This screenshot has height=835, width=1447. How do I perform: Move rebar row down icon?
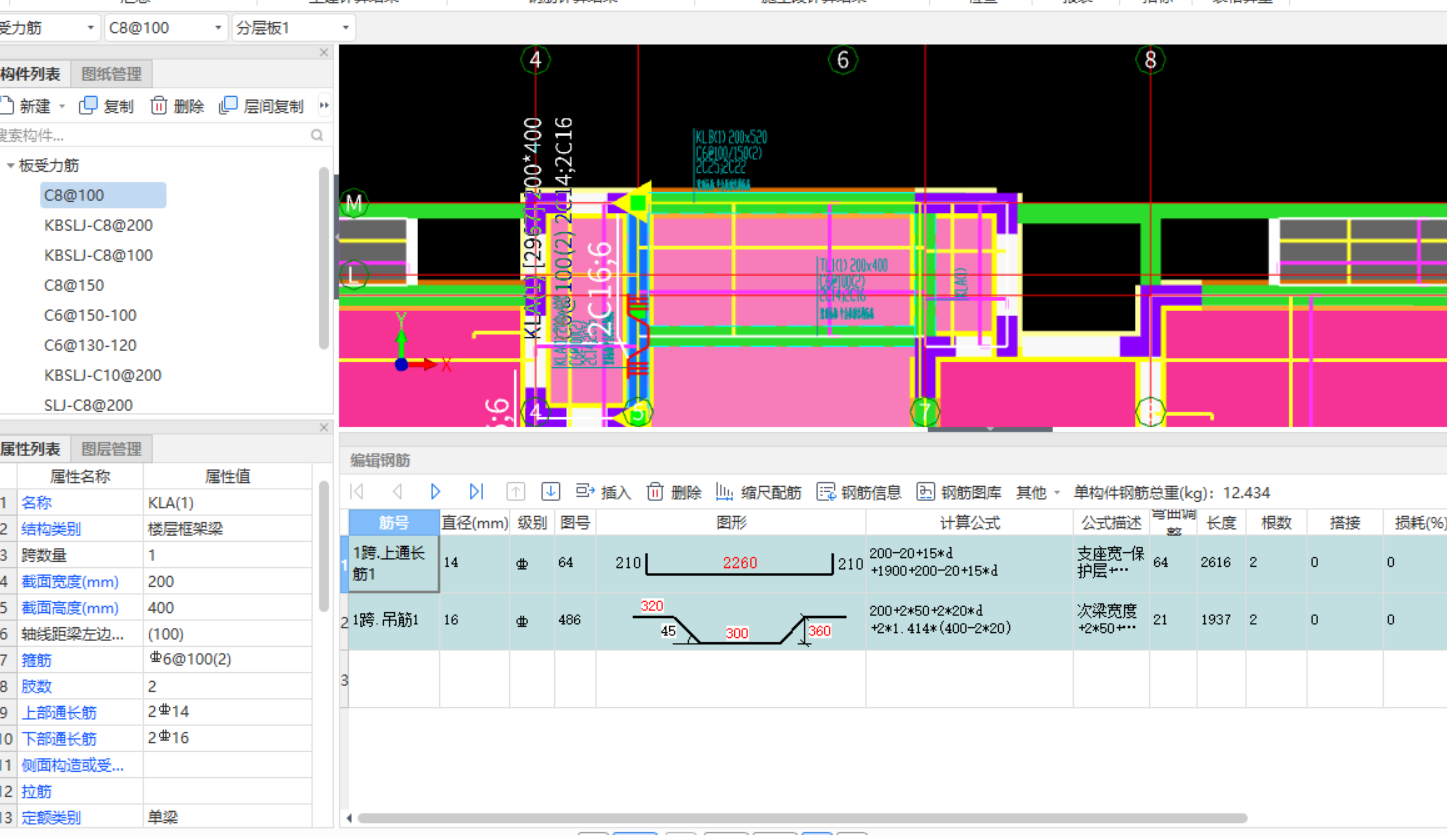click(x=550, y=491)
